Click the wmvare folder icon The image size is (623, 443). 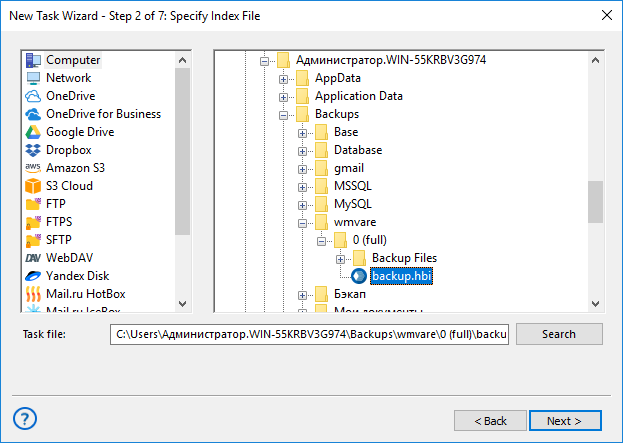click(x=321, y=222)
